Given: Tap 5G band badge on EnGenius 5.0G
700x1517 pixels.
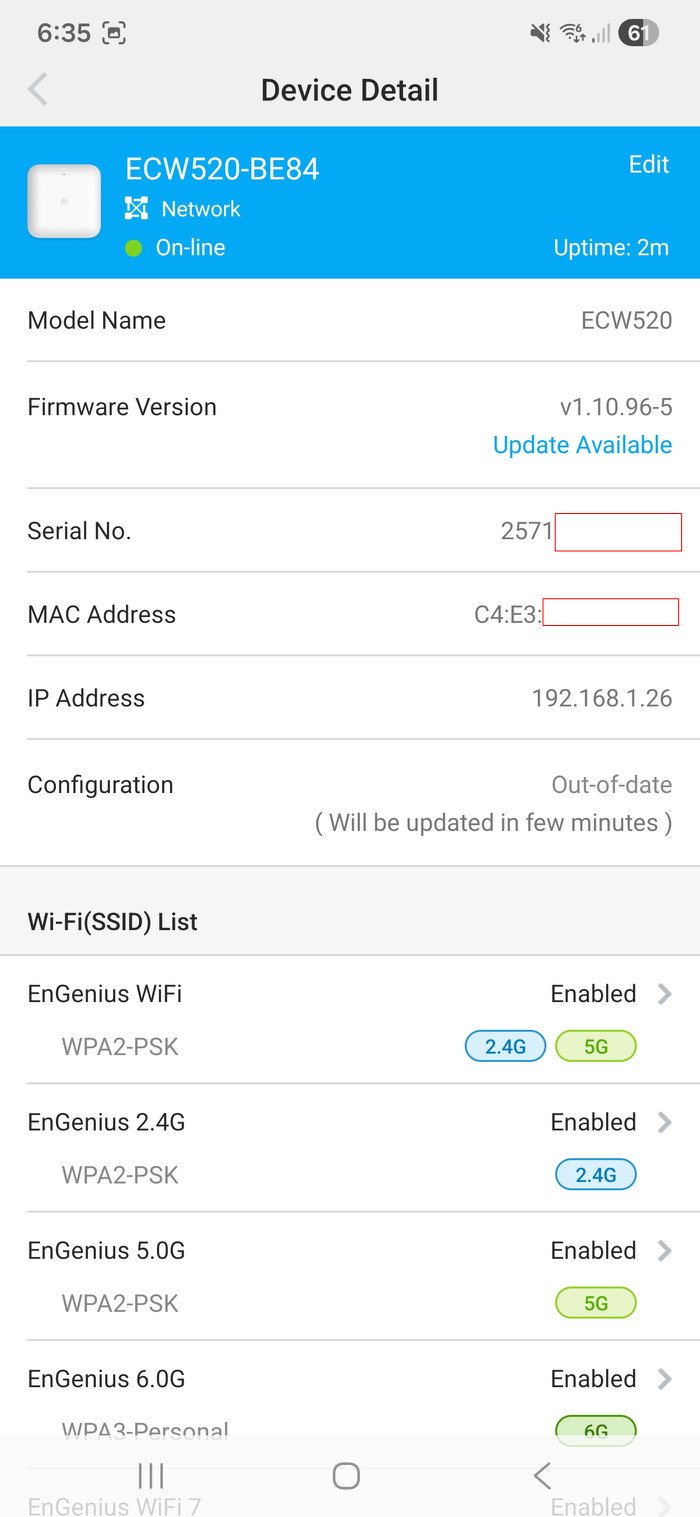Looking at the screenshot, I should pyautogui.click(x=596, y=1303).
